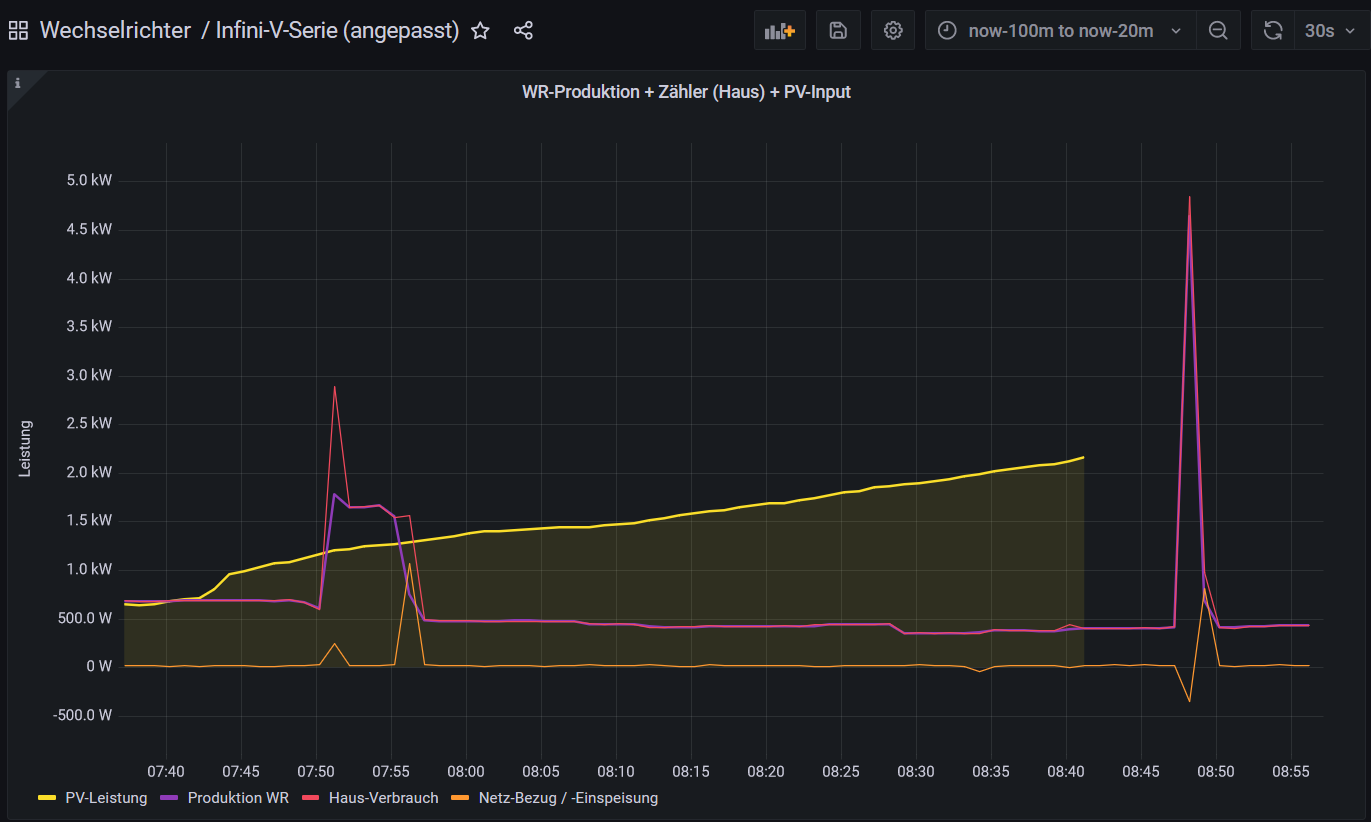
Task: Zoom out the time range
Action: point(1218,31)
